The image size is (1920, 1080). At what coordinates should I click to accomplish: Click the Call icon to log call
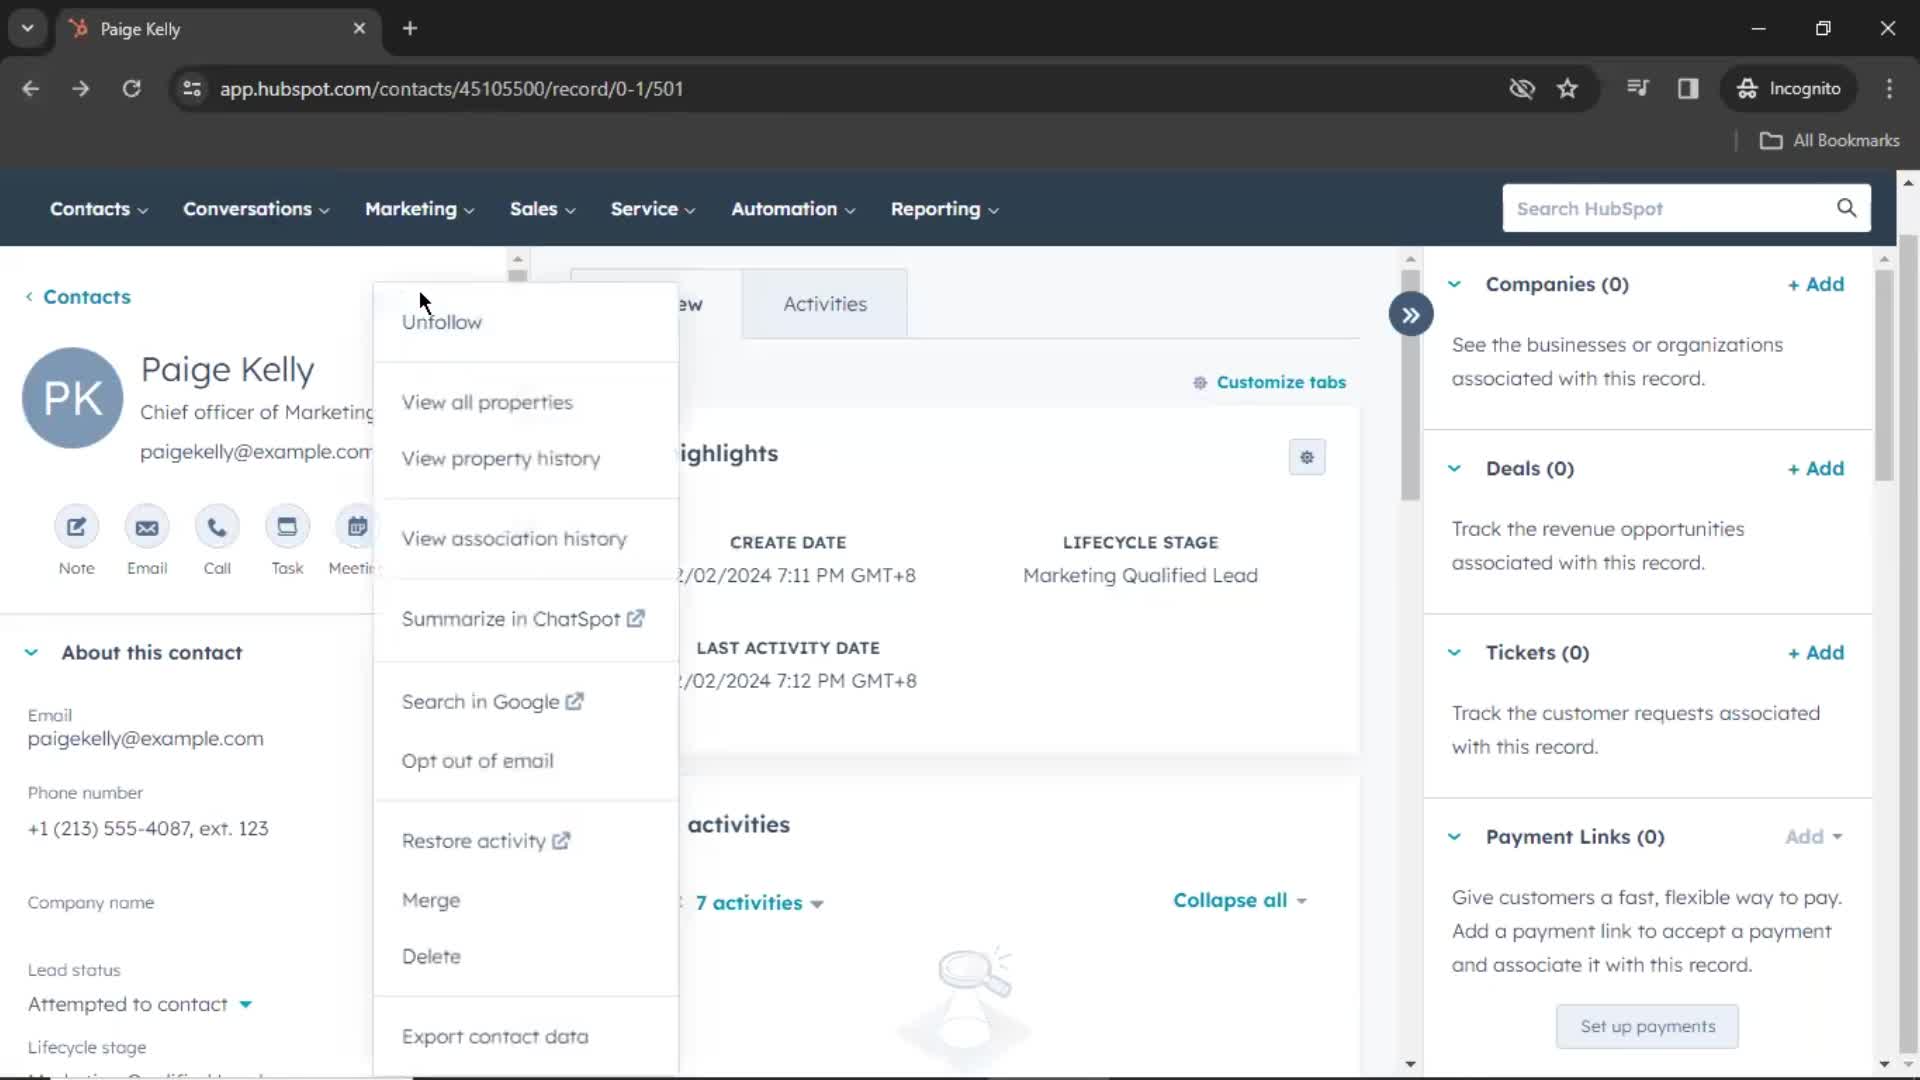[x=216, y=526]
